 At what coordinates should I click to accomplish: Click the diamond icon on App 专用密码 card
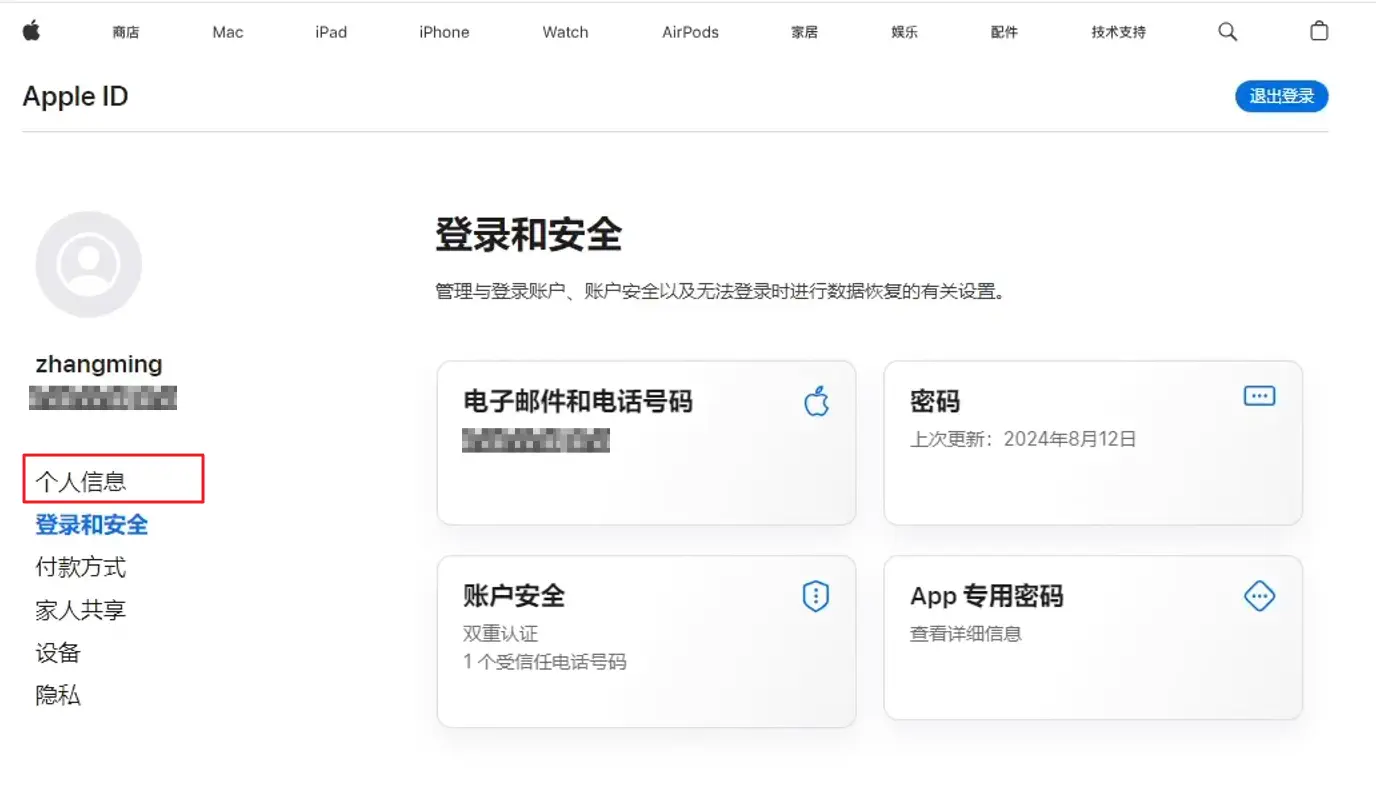[x=1259, y=597]
